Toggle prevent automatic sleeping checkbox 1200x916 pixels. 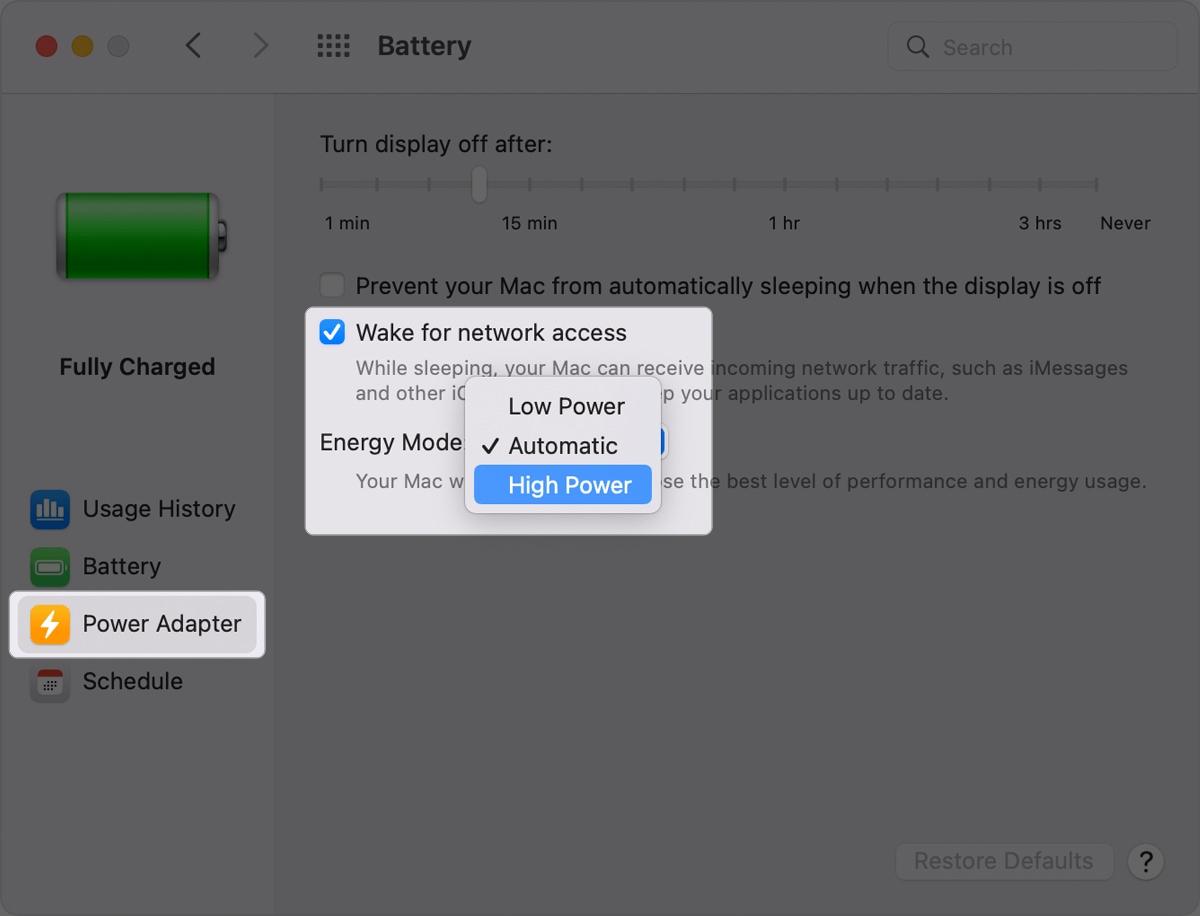point(332,286)
